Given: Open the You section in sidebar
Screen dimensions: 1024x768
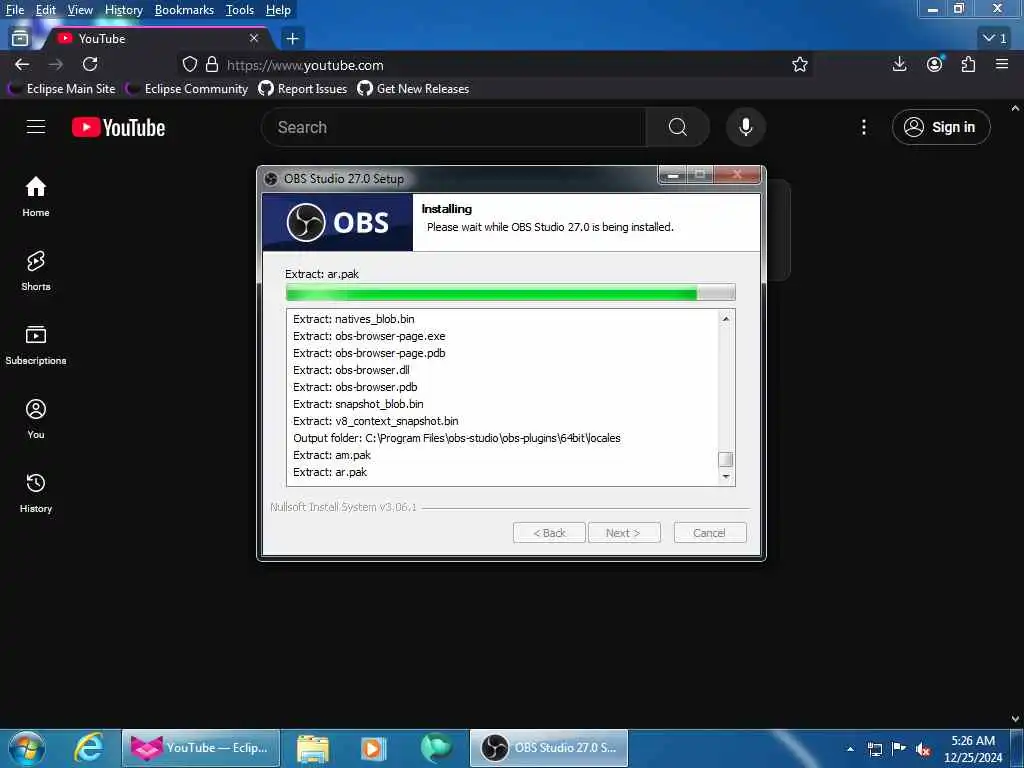Looking at the screenshot, I should [x=36, y=419].
